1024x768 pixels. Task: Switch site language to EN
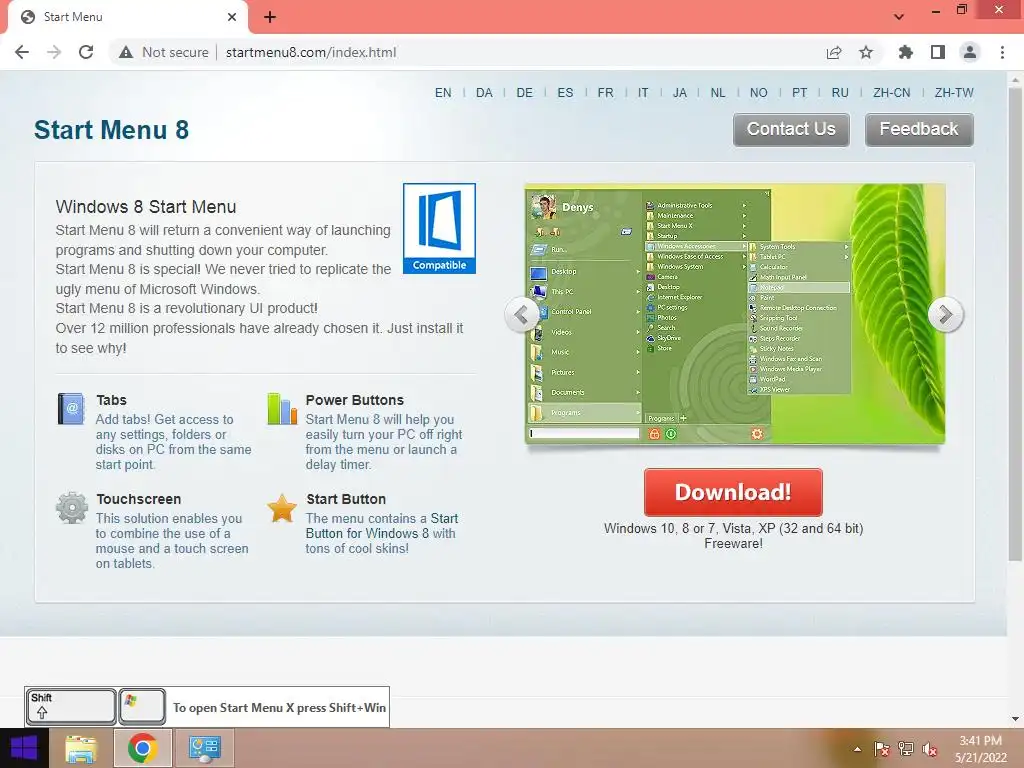(443, 93)
